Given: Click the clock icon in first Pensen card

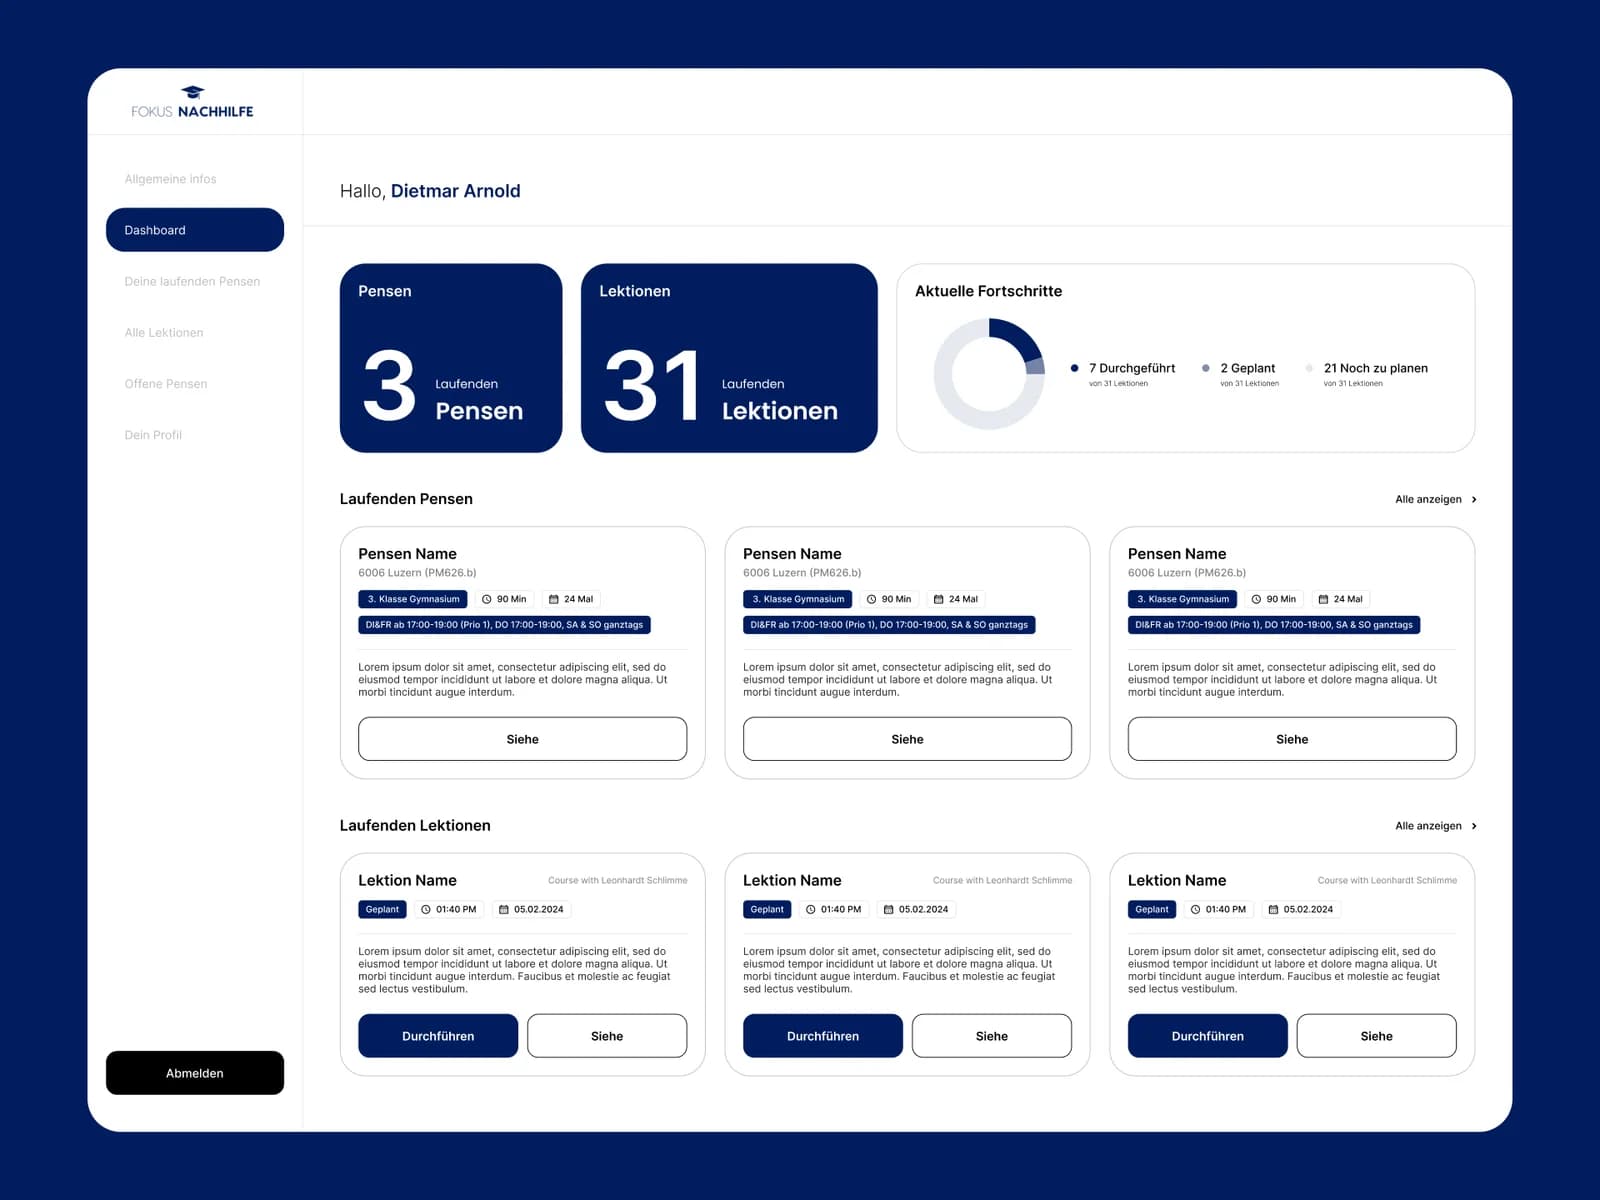Looking at the screenshot, I should coord(487,599).
